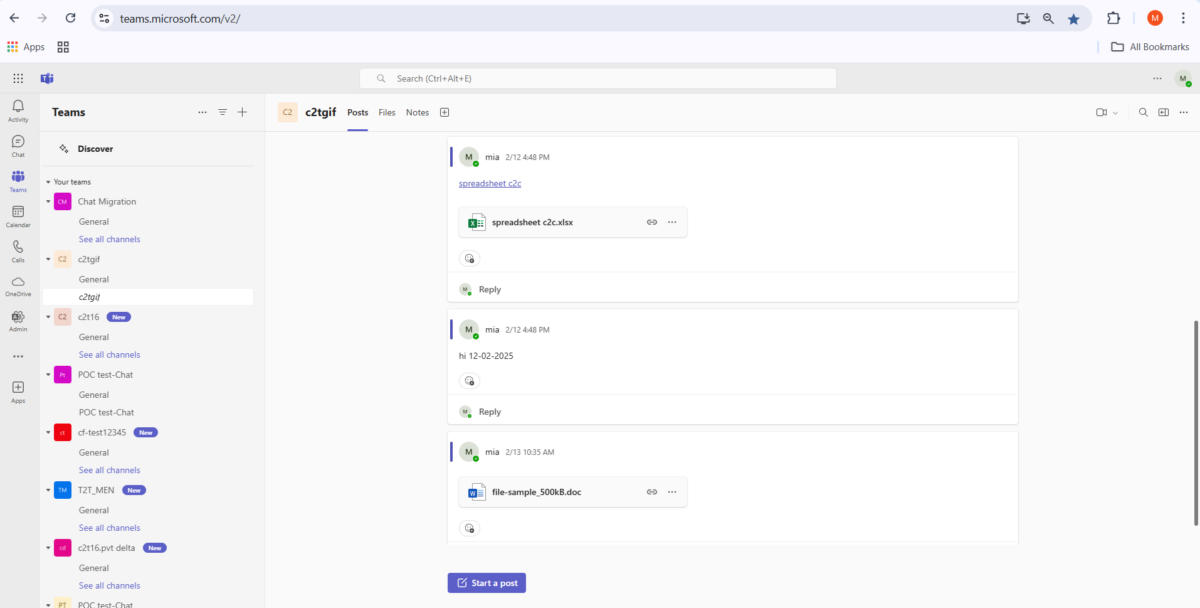Open channel search with the magnifier icon

point(1143,112)
